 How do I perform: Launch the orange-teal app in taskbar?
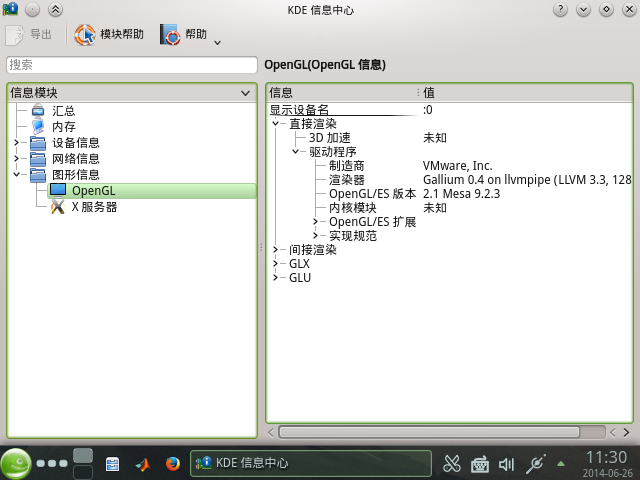coord(143,464)
